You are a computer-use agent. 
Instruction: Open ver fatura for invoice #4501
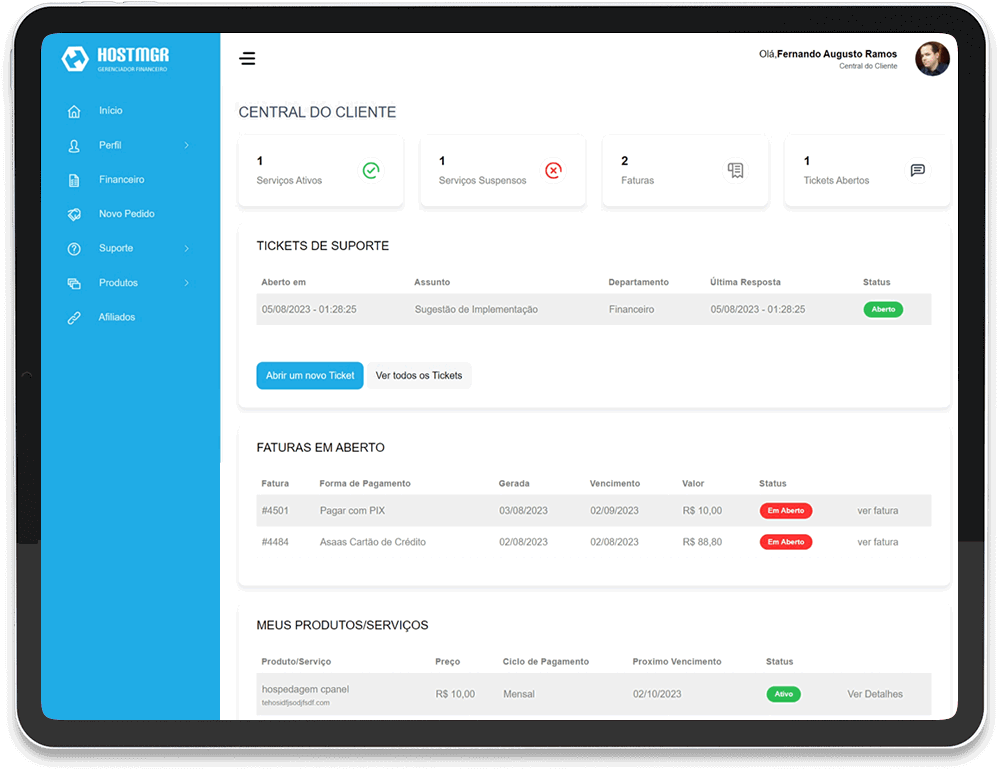(x=877, y=511)
